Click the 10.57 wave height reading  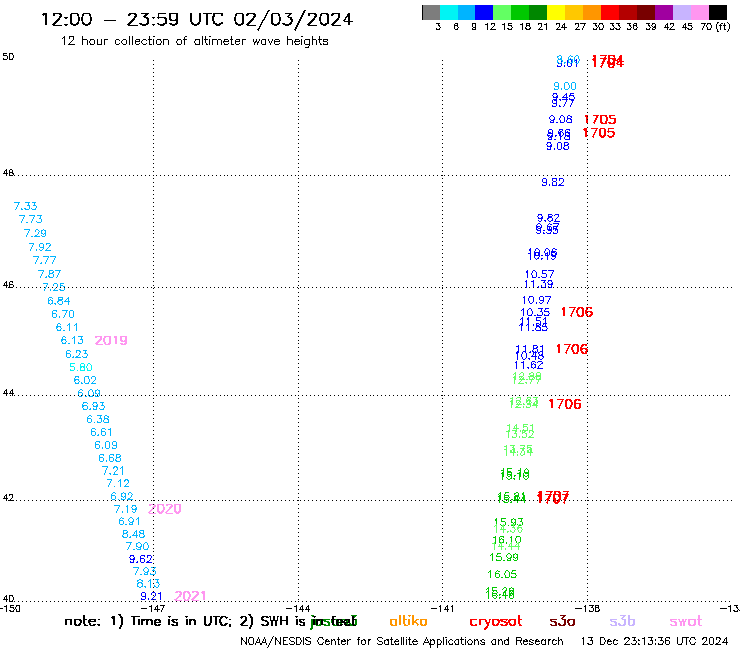point(539,274)
